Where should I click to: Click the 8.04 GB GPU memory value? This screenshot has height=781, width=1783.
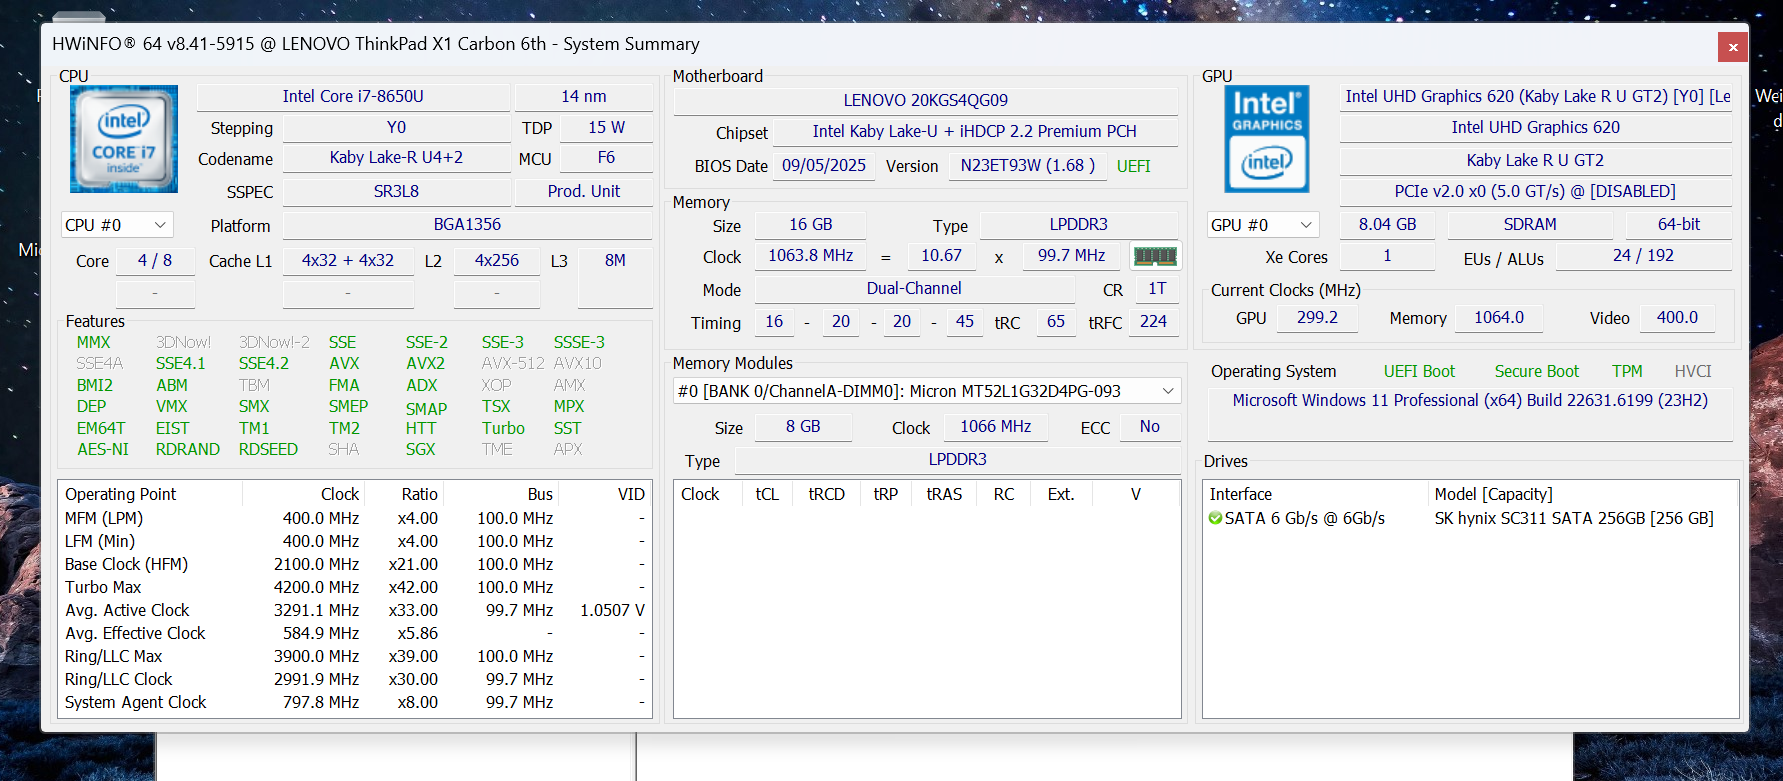point(1387,225)
